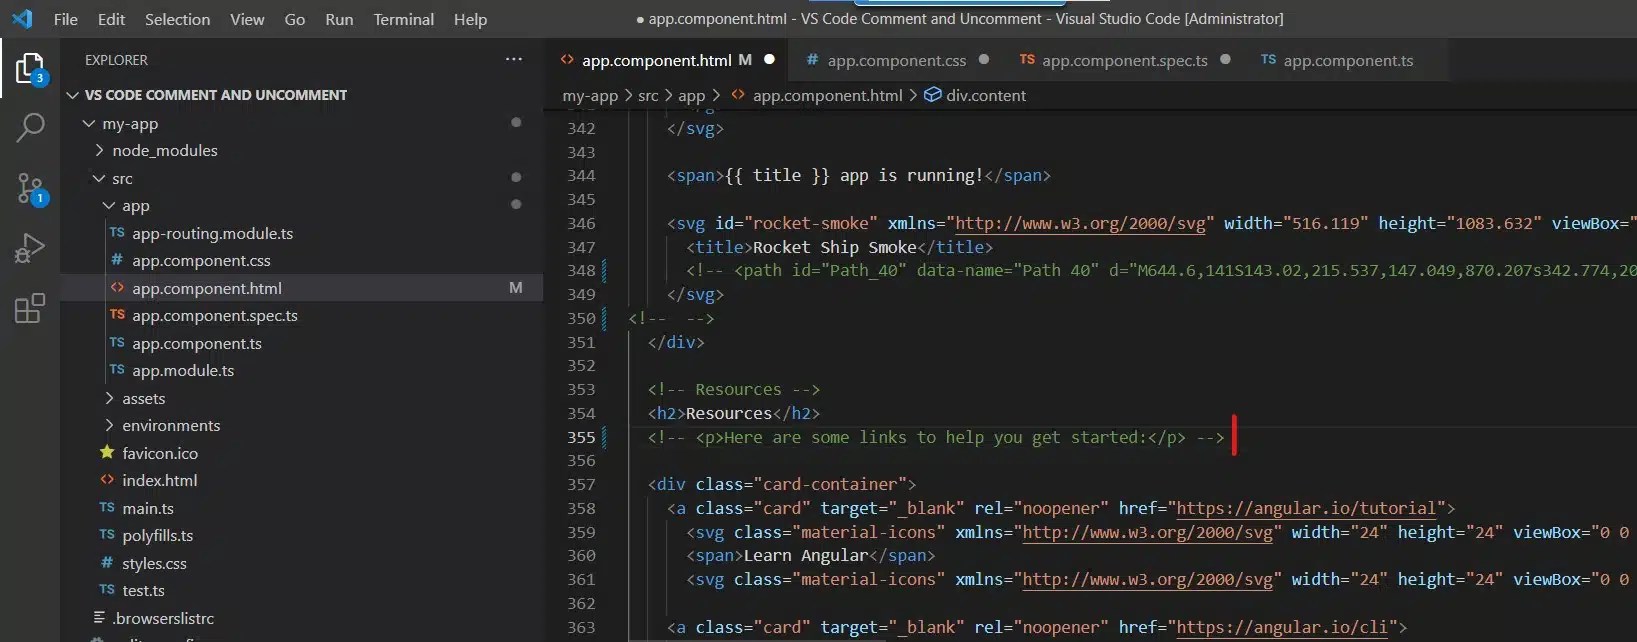Click div.content breadcrumb segment
The image size is (1637, 642).
[x=986, y=95]
